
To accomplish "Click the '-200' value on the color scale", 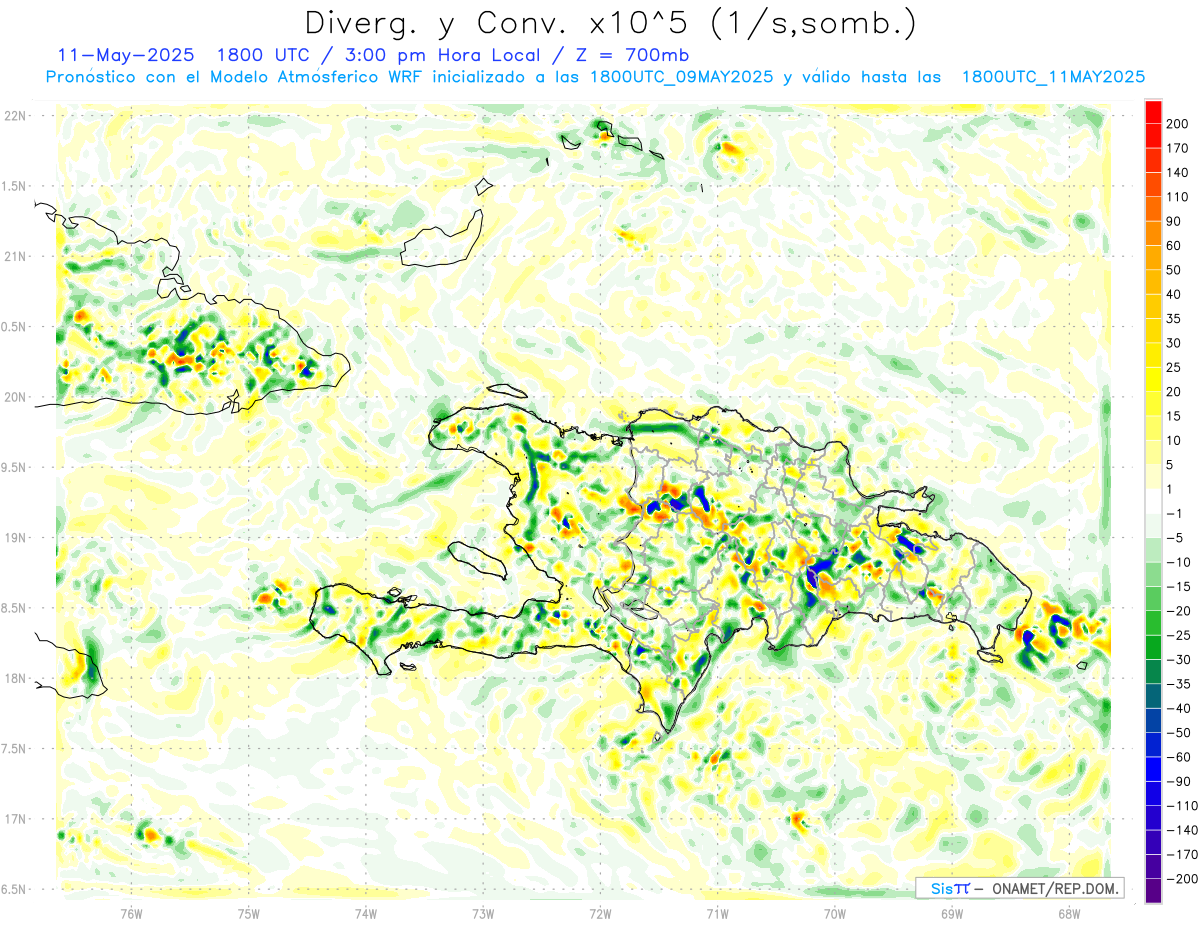I will pyautogui.click(x=1185, y=878).
